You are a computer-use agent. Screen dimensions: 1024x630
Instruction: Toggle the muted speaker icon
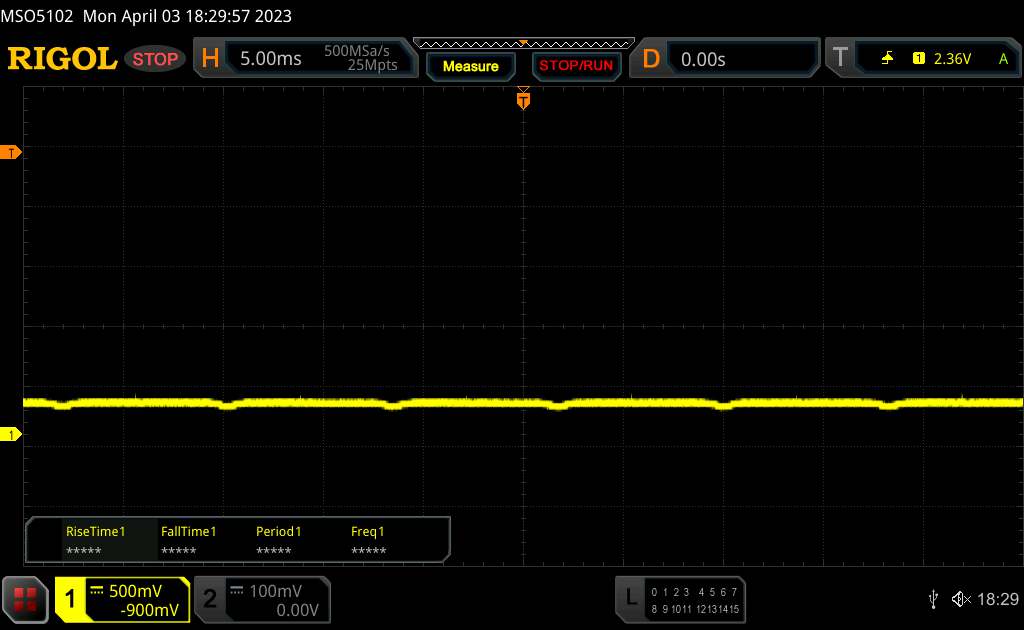point(961,599)
